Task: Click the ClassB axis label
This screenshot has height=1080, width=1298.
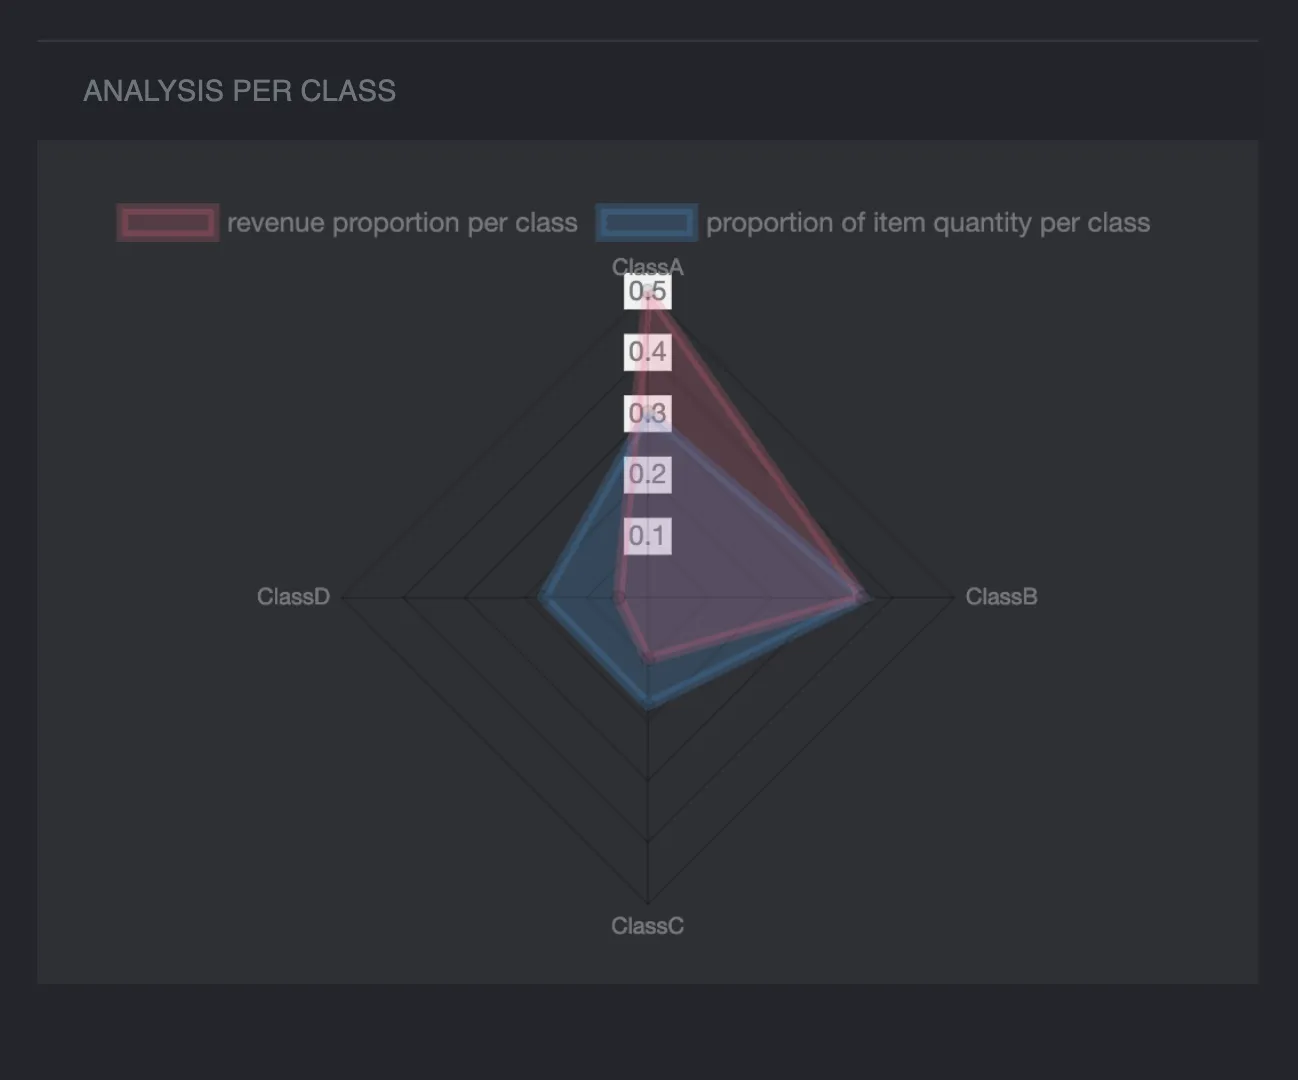Action: tap(1001, 597)
